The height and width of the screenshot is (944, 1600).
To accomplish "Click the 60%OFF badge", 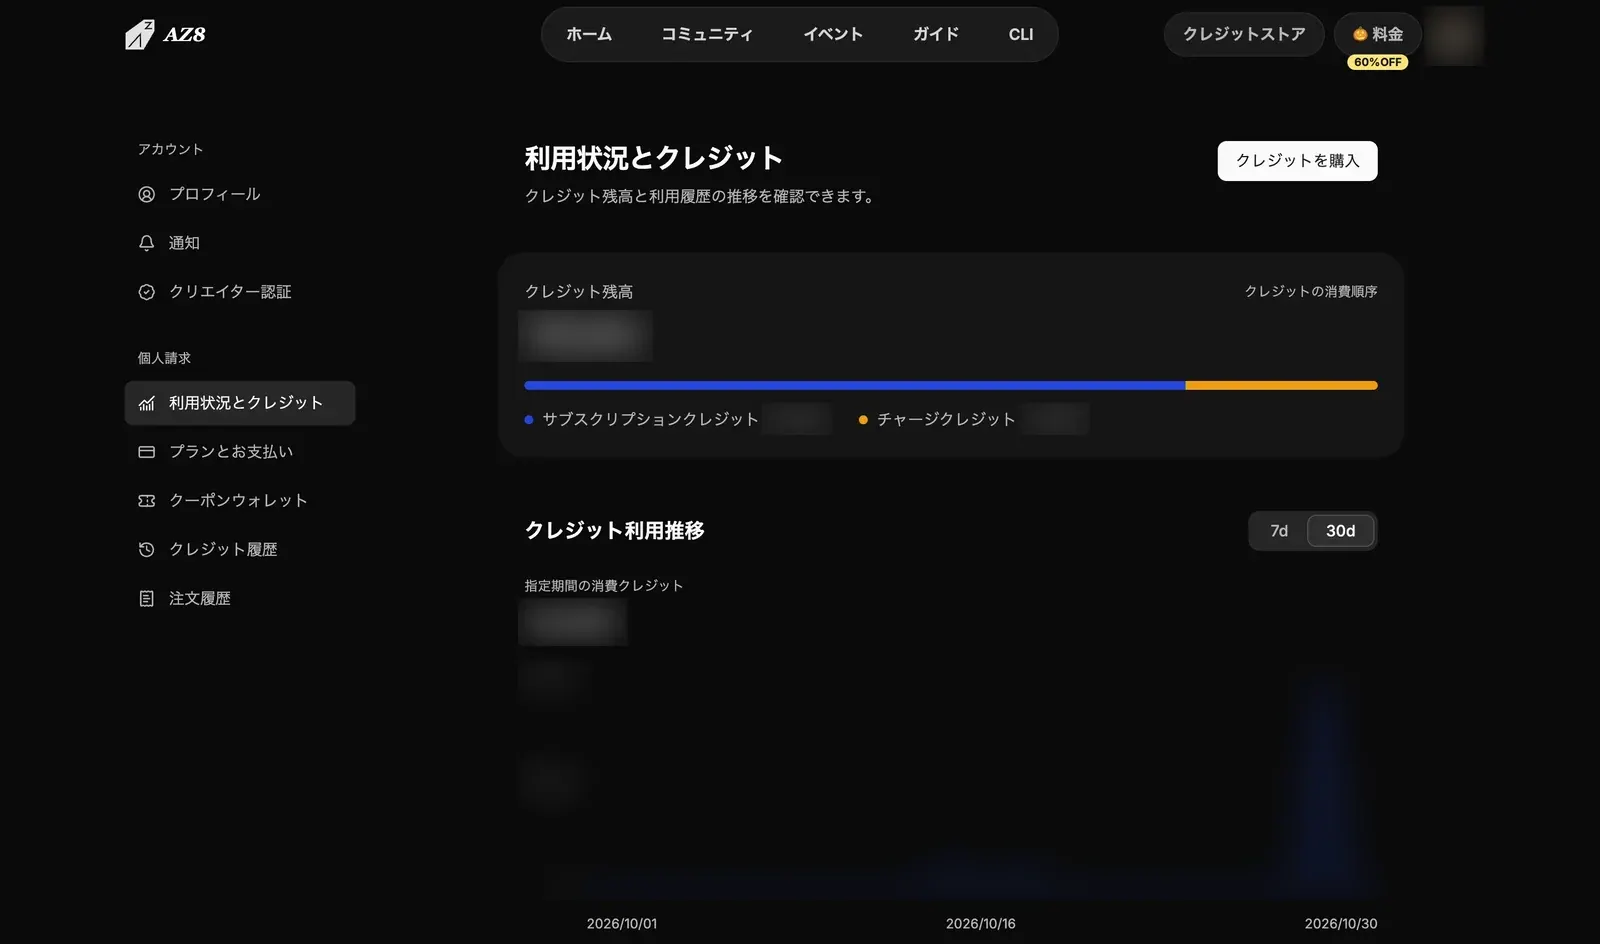I will 1378,62.
